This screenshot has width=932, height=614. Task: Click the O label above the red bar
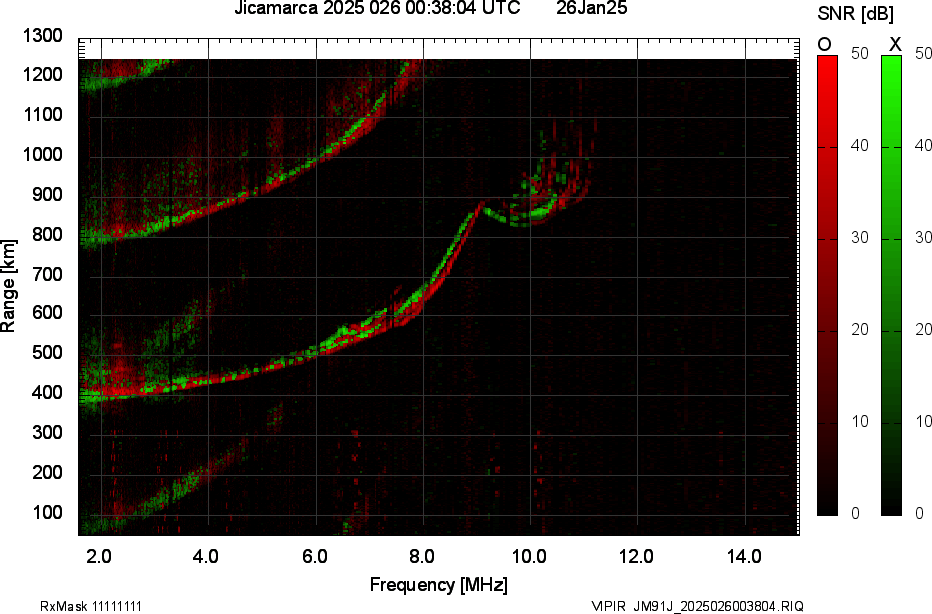824,44
